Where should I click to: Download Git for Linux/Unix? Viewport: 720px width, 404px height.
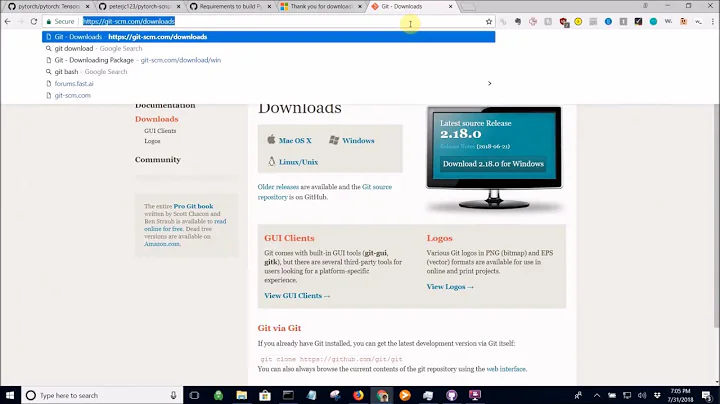298,162
